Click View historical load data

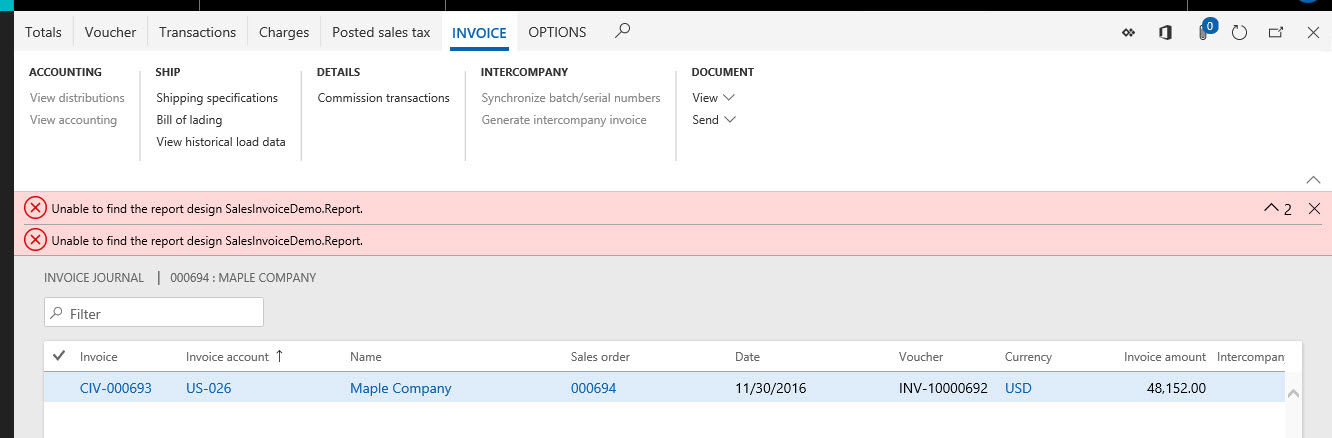(221, 142)
